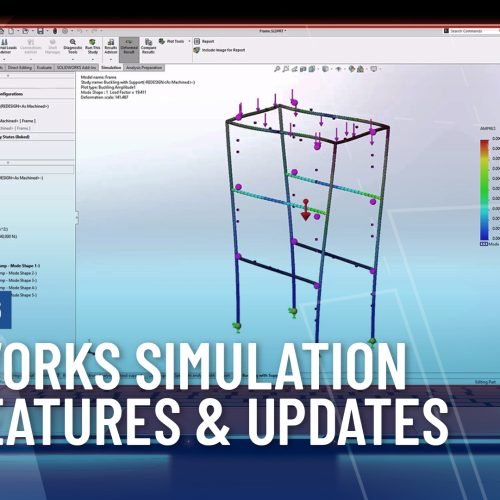This screenshot has height=500, width=500.
Task: Click the AMPRES color legend bar
Action: click(x=484, y=190)
